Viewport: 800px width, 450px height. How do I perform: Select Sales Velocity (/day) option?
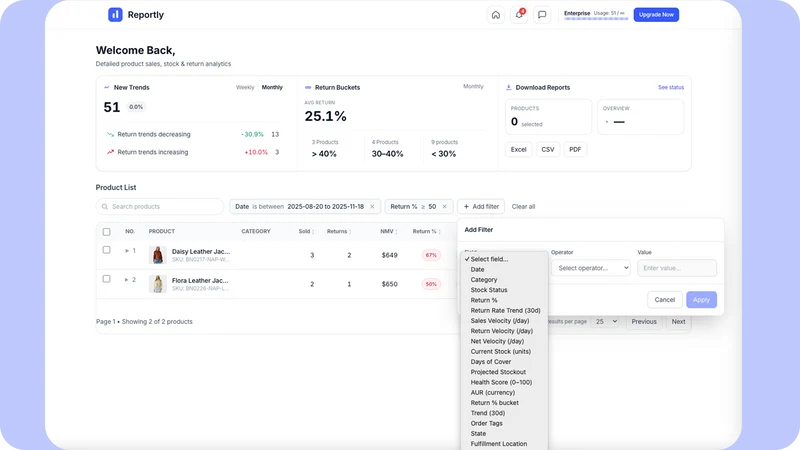tap(504, 320)
